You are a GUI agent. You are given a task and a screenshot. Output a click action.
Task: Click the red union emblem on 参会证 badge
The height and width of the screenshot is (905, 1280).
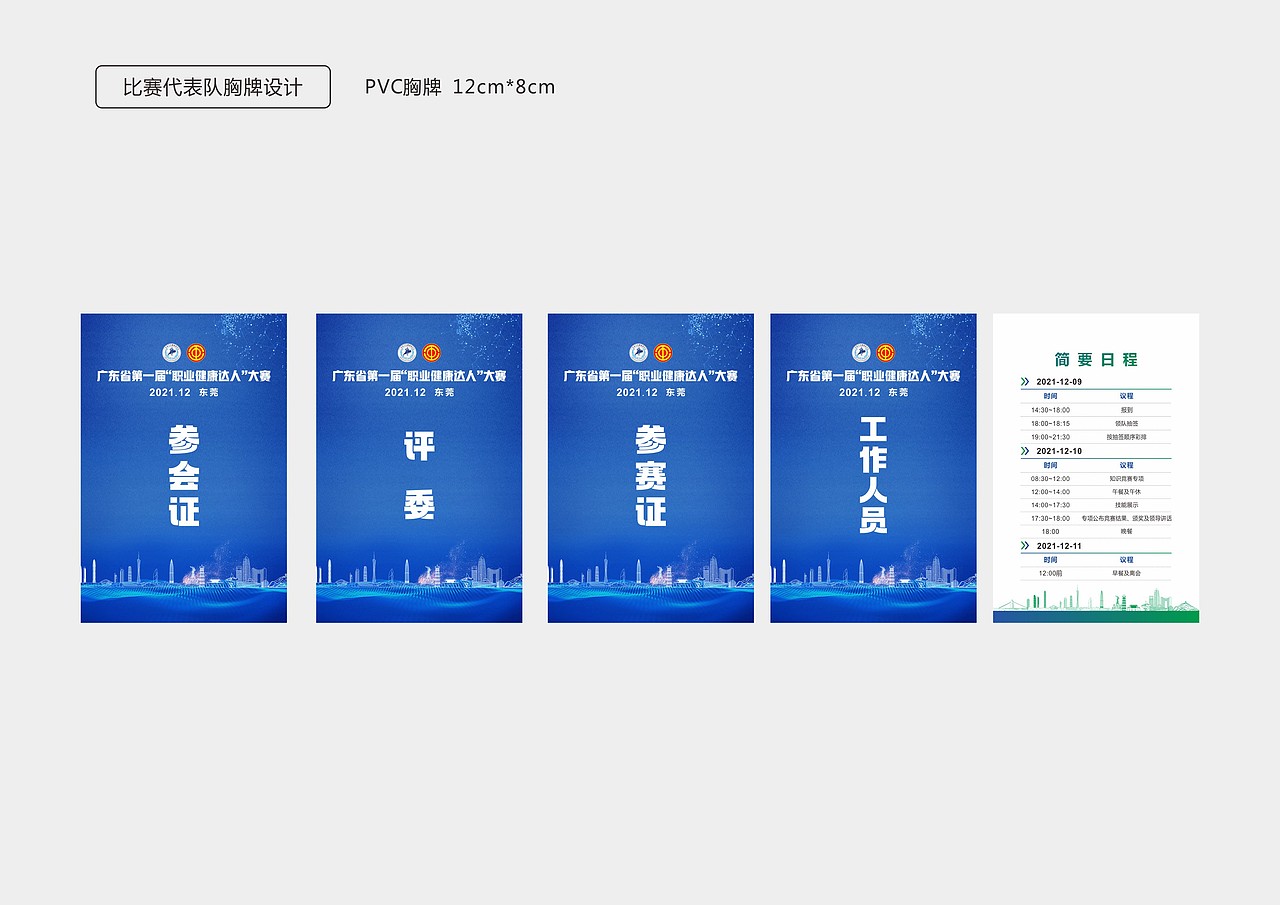196,352
